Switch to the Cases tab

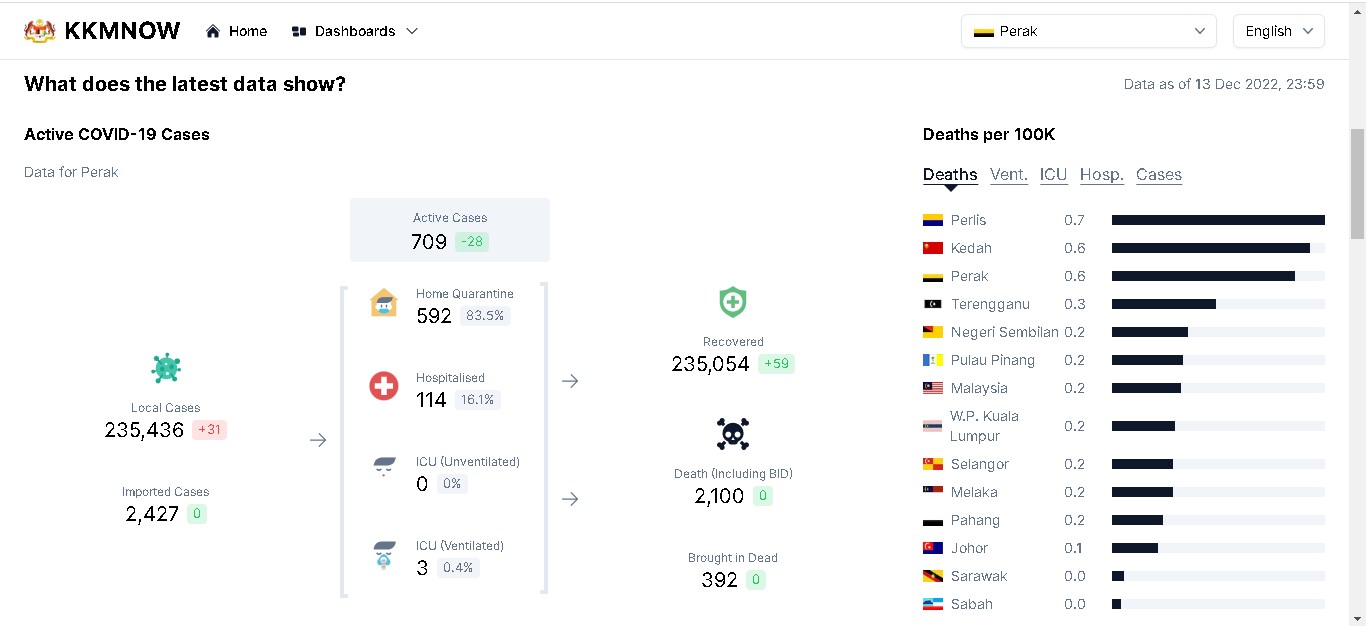[x=1158, y=174]
